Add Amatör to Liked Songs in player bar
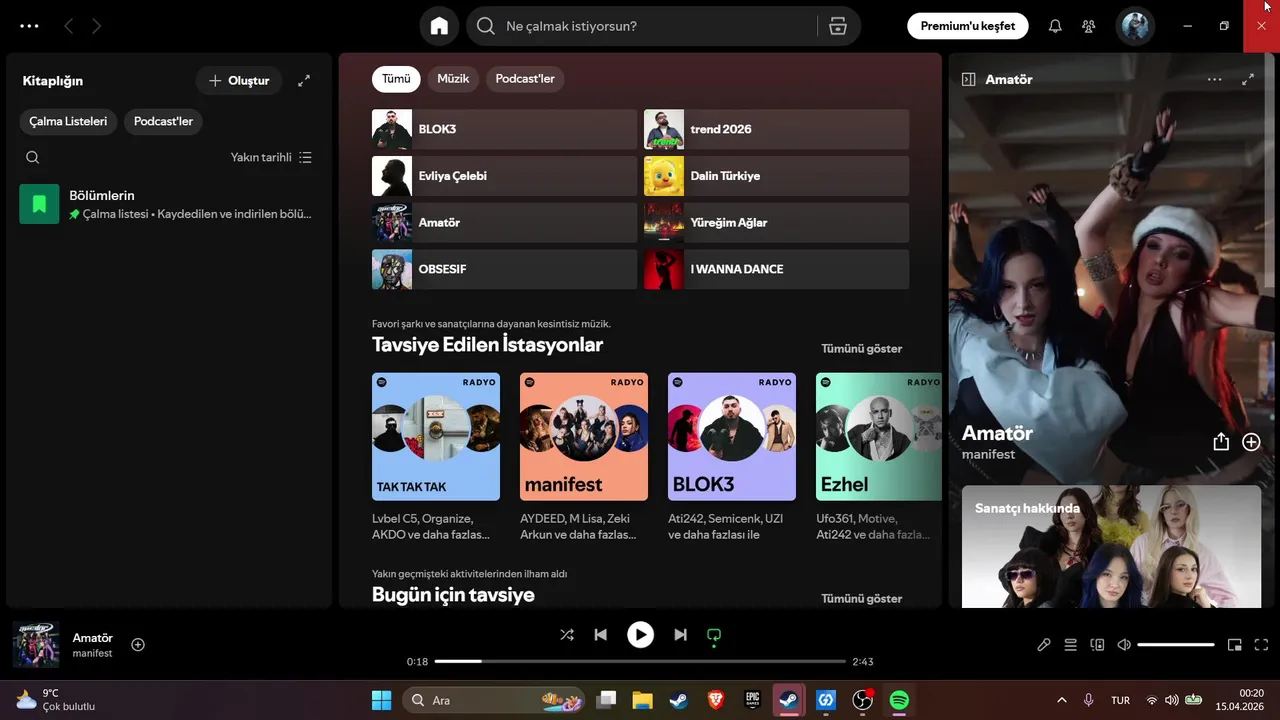 click(x=138, y=645)
